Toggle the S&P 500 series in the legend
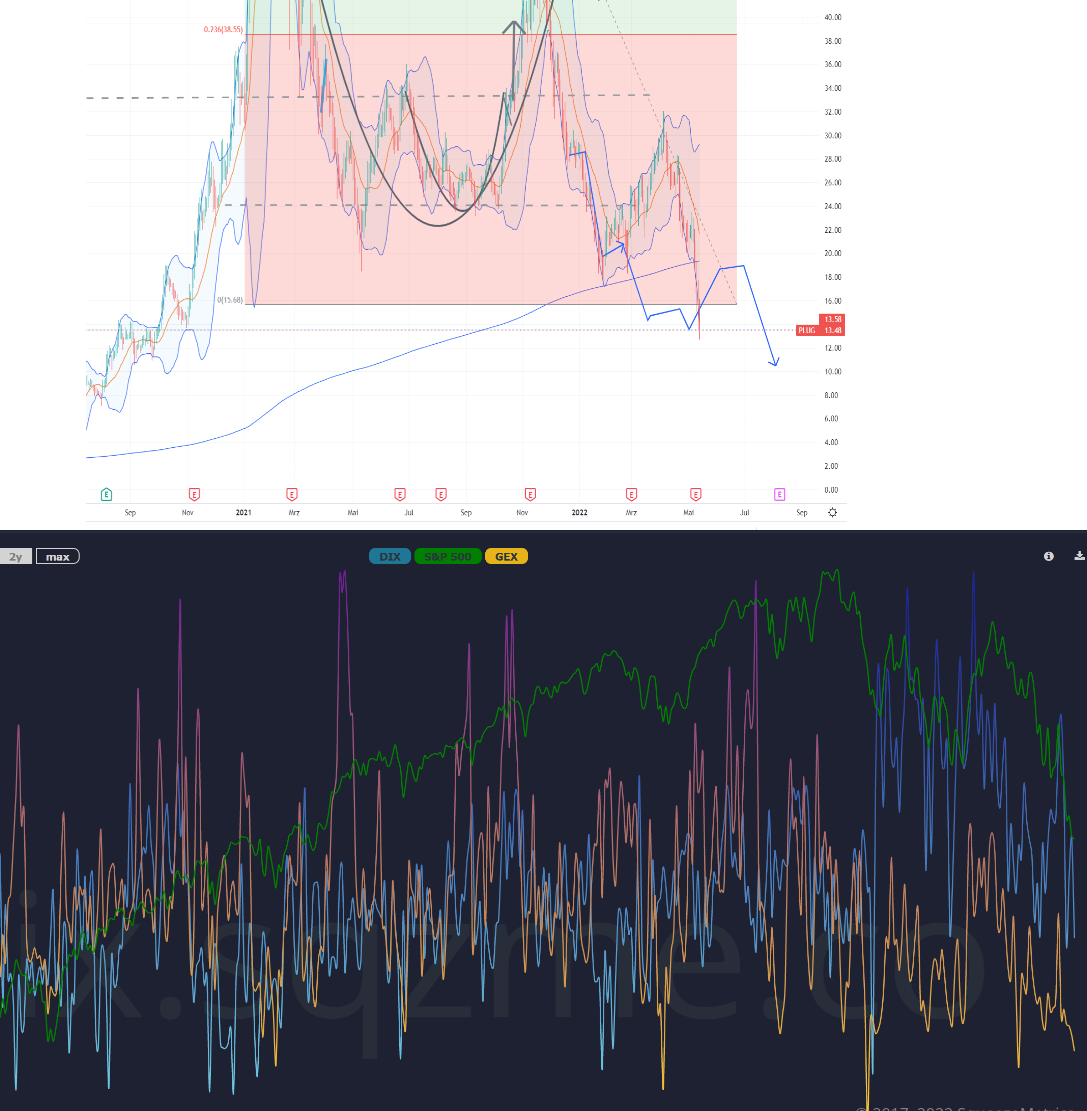 click(448, 557)
